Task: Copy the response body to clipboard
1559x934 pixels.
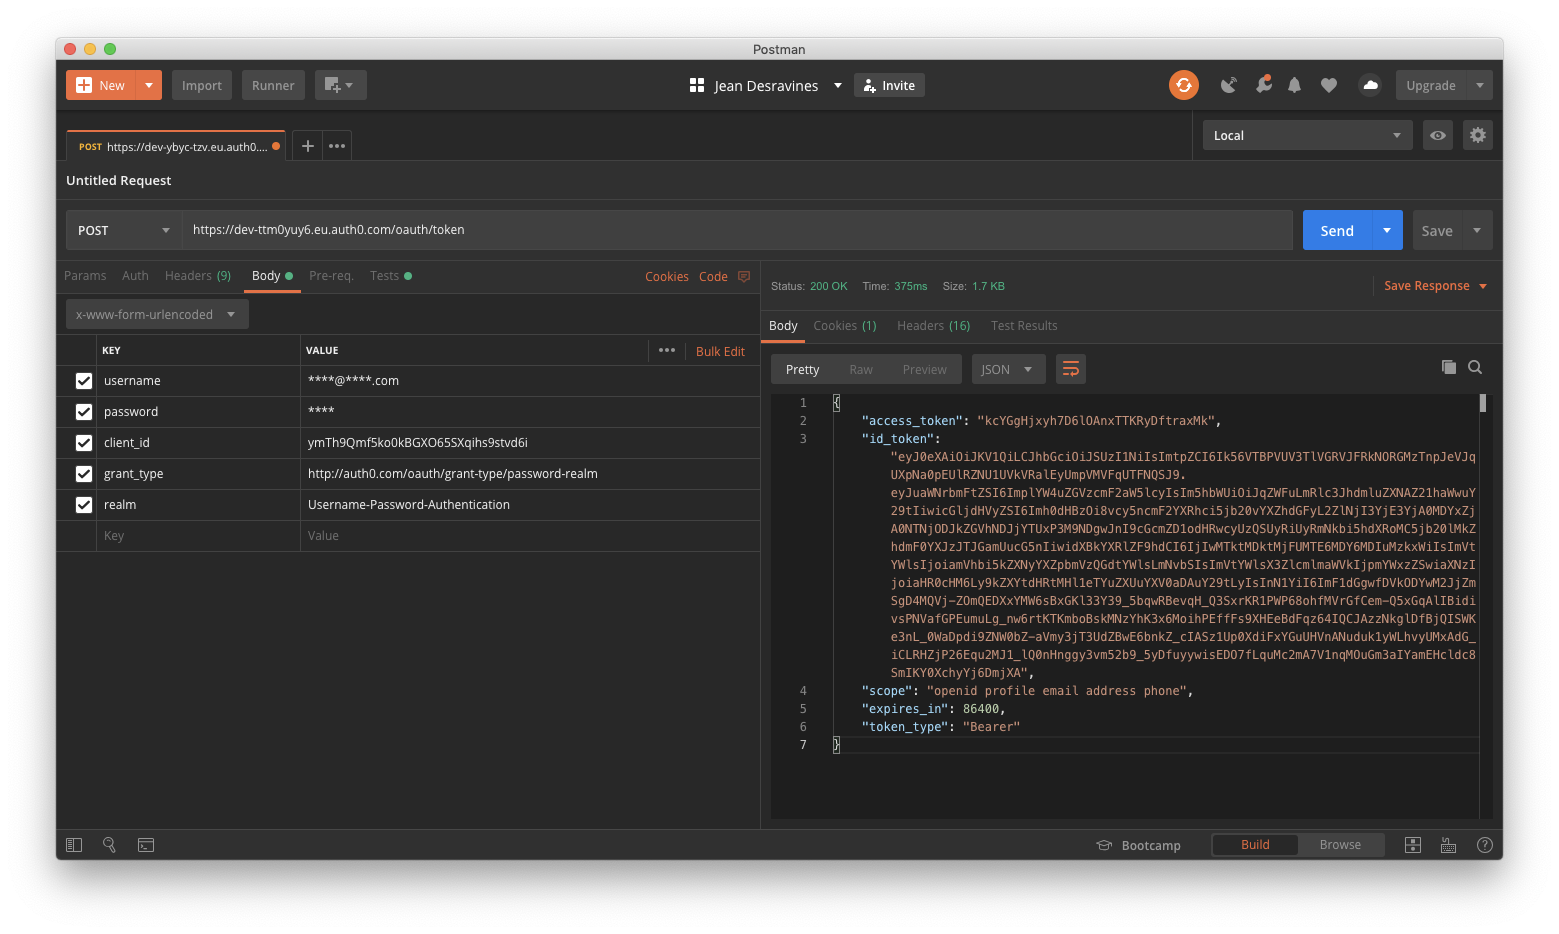Action: [1448, 367]
